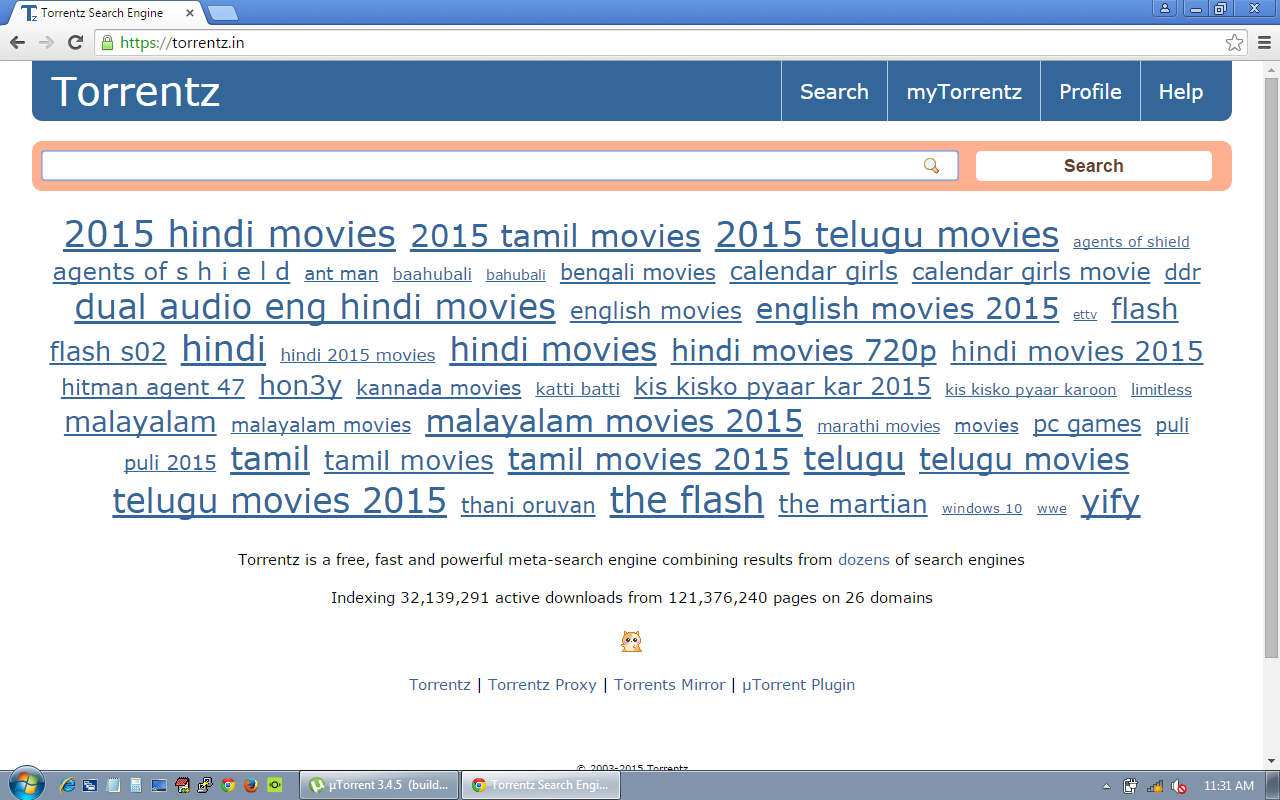Screen dimensions: 1280x800
Task: Click the Torrentz logo in the header
Action: tap(135, 92)
